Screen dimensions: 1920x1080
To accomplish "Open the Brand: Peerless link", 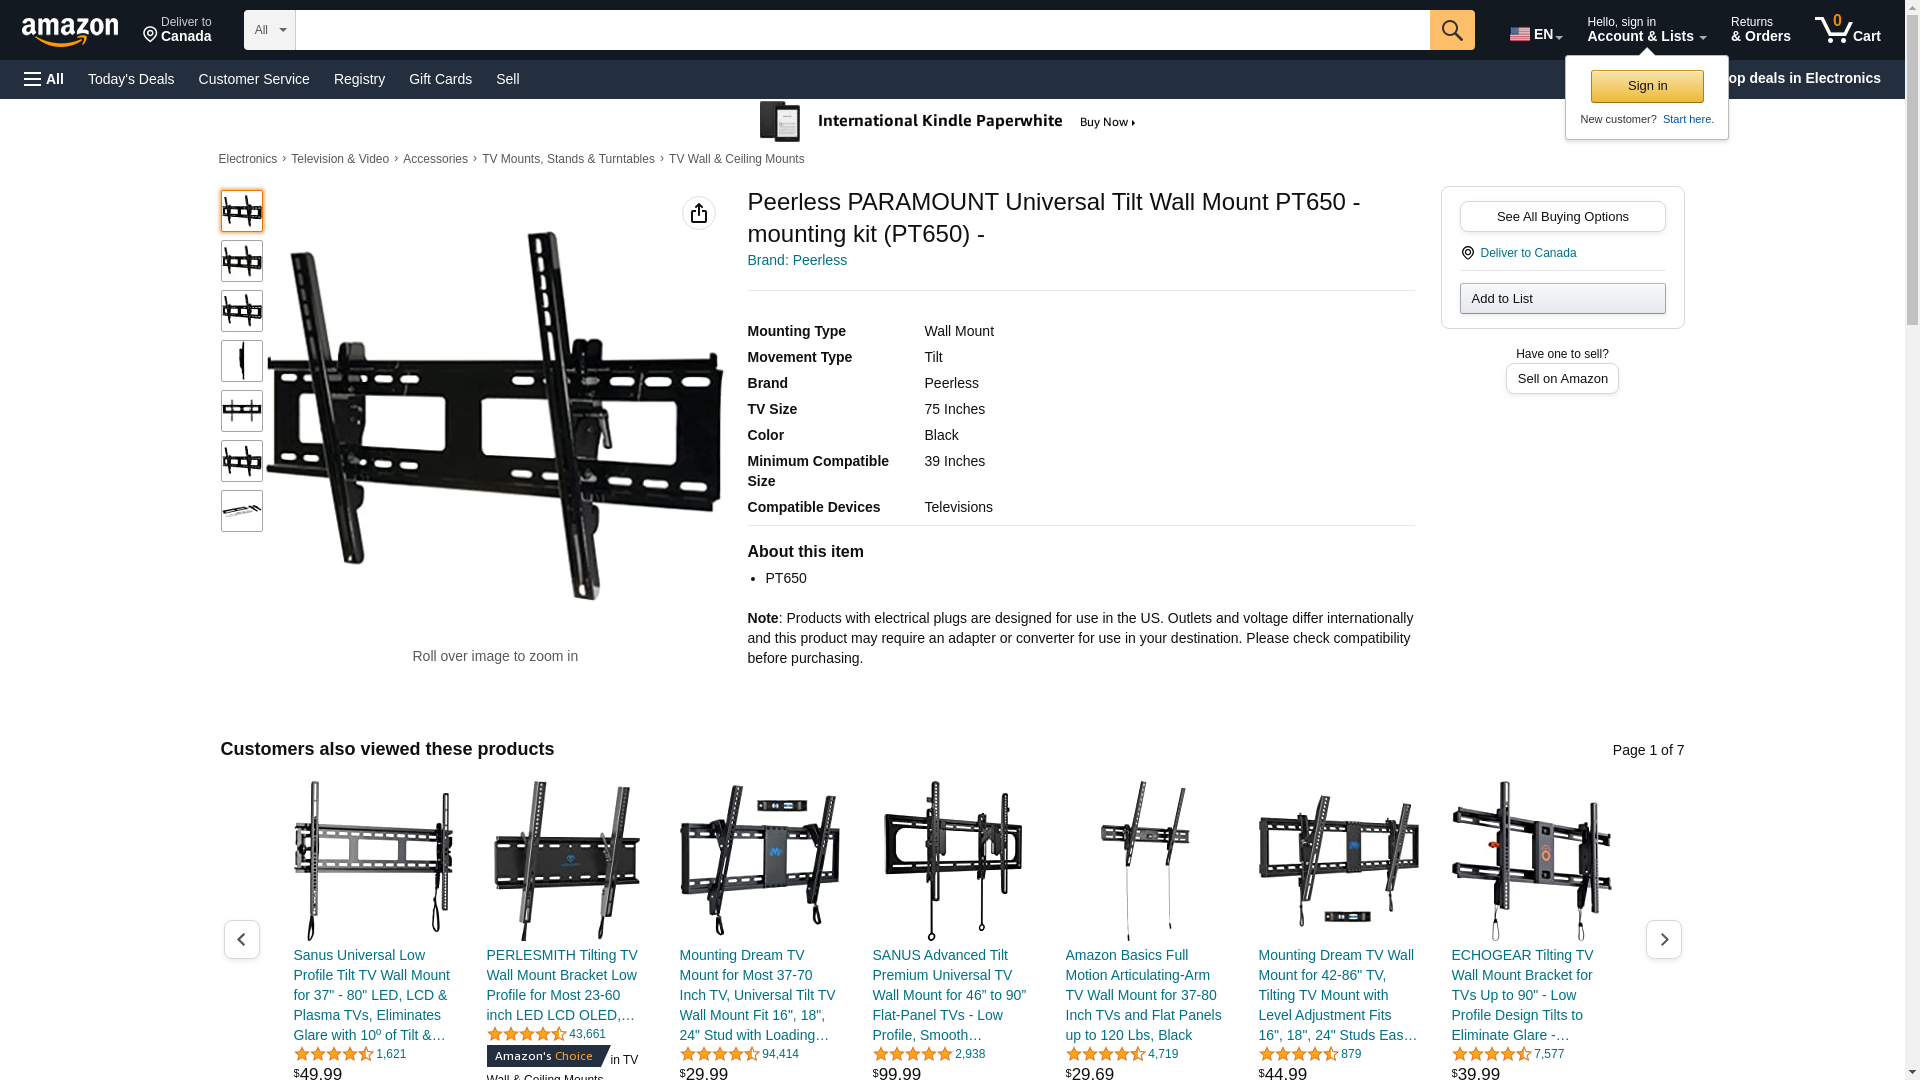I will pyautogui.click(x=797, y=260).
